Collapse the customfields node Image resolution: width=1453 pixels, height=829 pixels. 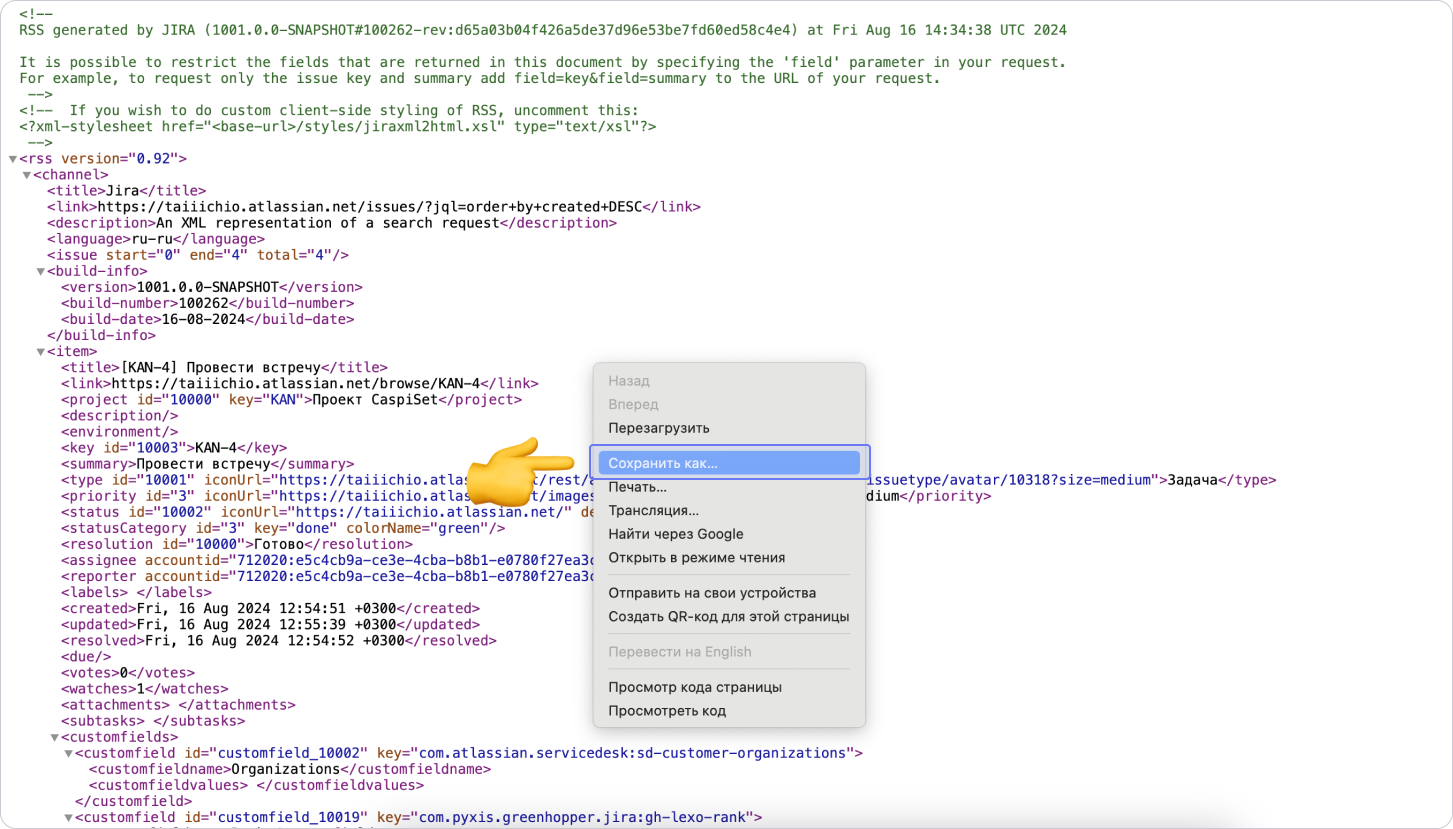tap(55, 737)
